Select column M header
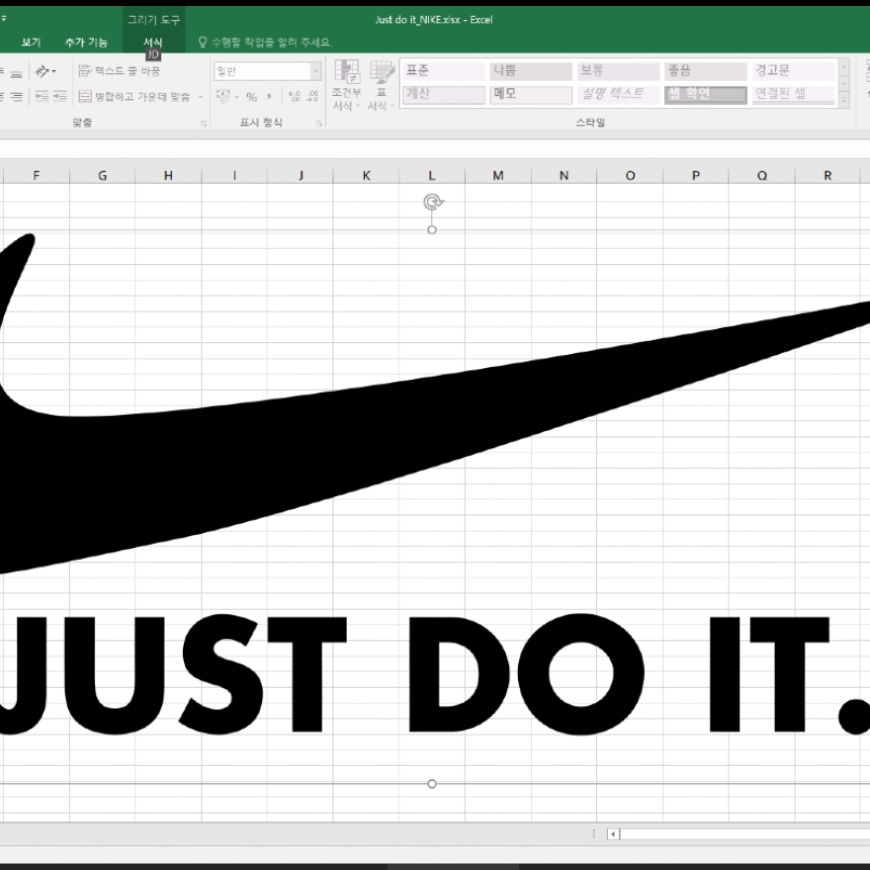This screenshot has width=870, height=870. tap(498, 175)
